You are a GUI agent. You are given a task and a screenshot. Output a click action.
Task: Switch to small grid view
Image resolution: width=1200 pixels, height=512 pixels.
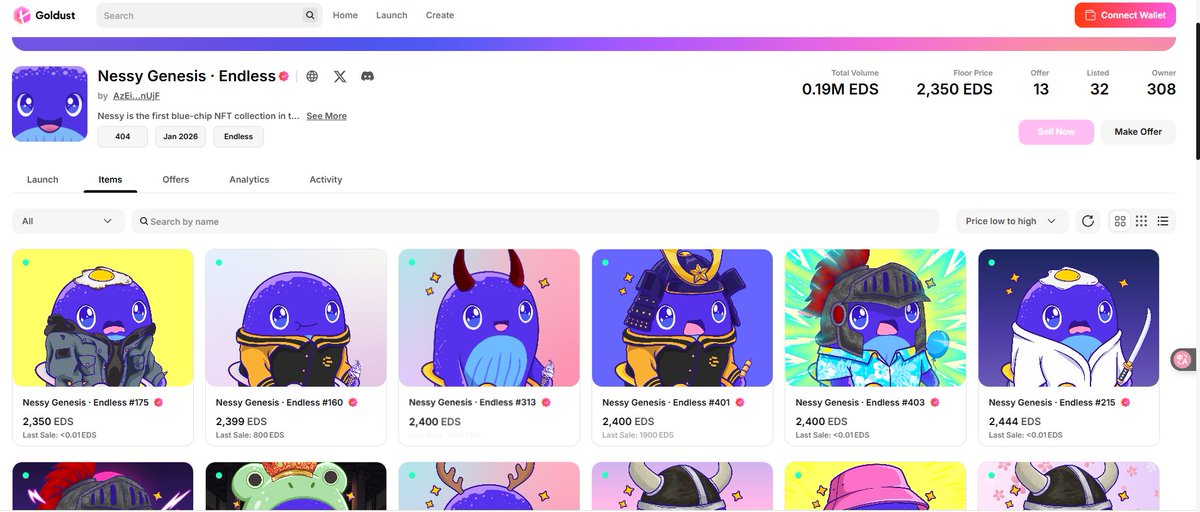(1141, 221)
